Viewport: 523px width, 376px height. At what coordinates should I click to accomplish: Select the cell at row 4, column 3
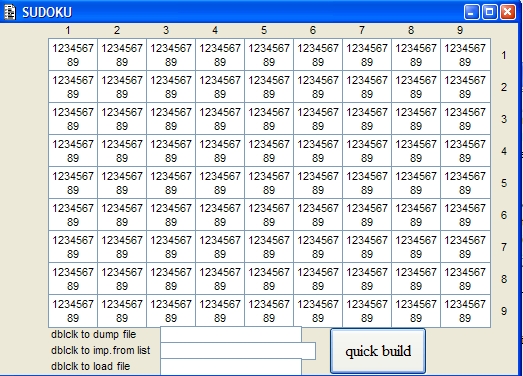(171, 151)
